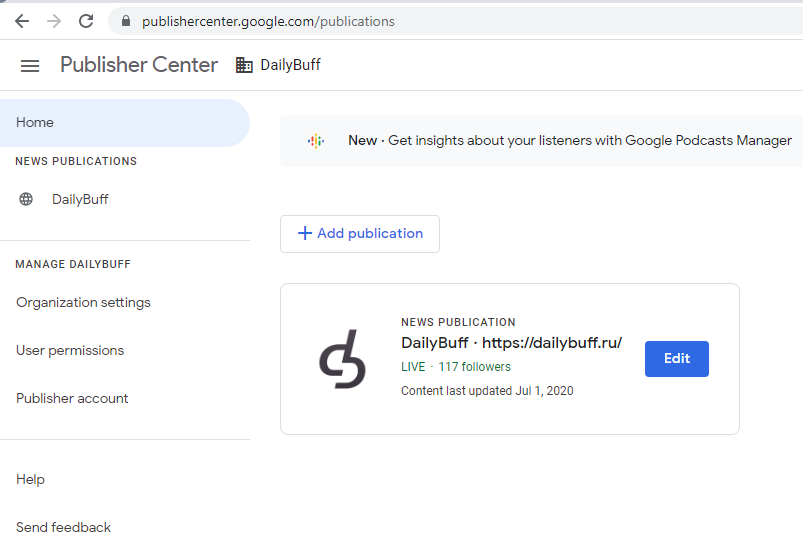Viewport: 803px width, 547px height.
Task: Open the Help link
Action: tap(30, 480)
